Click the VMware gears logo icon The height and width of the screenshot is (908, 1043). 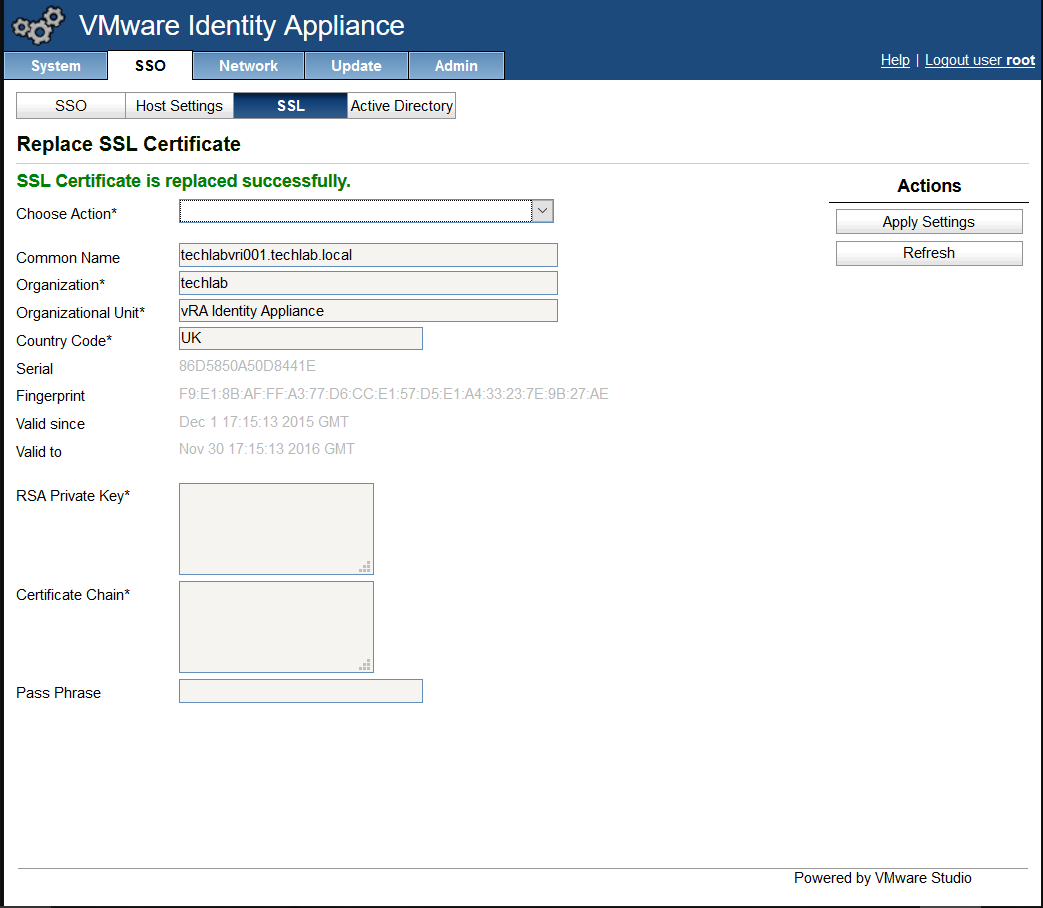pos(39,26)
